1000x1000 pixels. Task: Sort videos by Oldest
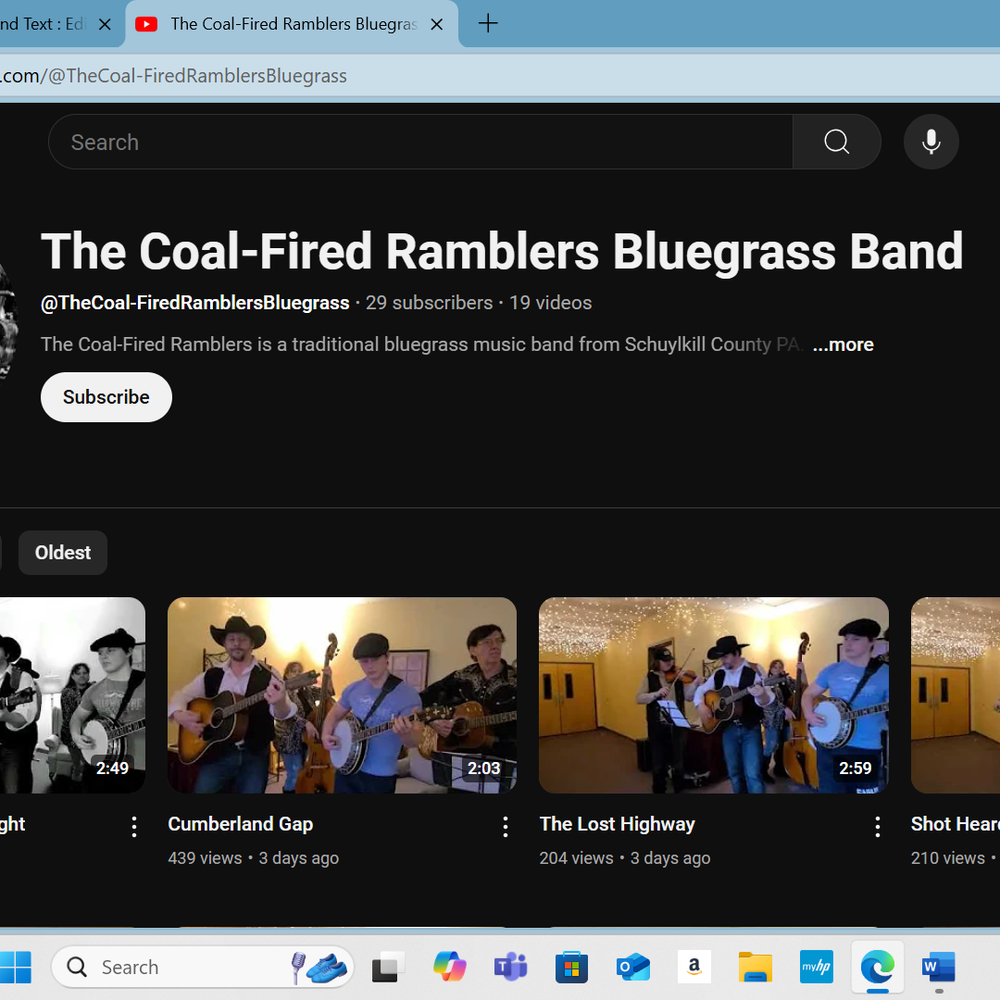[63, 553]
